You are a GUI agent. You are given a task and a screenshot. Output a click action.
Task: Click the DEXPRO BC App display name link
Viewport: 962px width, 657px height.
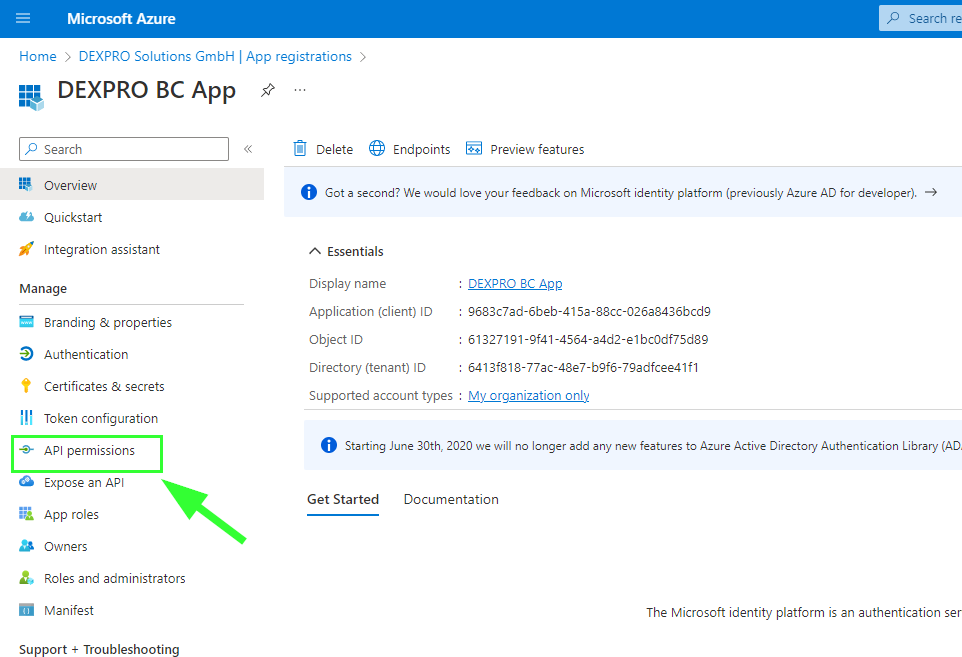515,284
